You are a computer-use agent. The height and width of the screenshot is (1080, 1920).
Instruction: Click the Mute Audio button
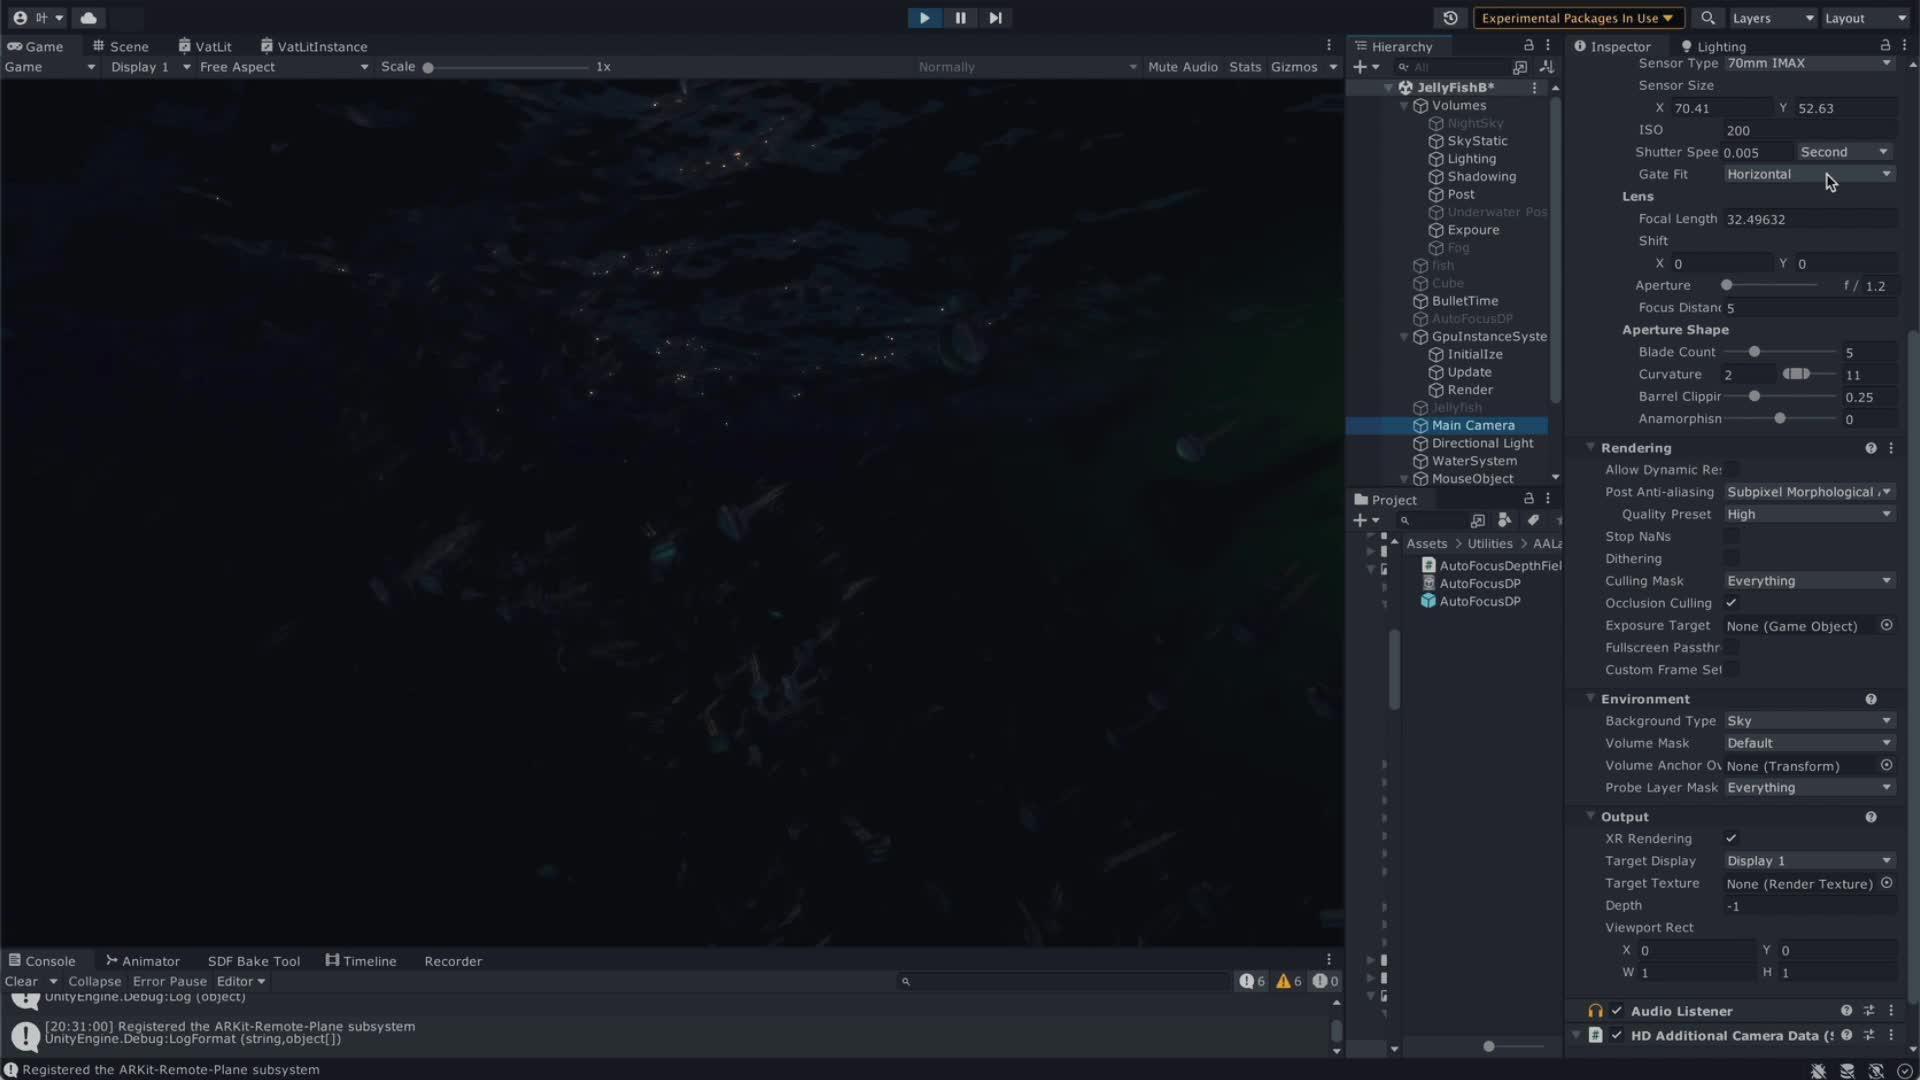tap(1182, 67)
